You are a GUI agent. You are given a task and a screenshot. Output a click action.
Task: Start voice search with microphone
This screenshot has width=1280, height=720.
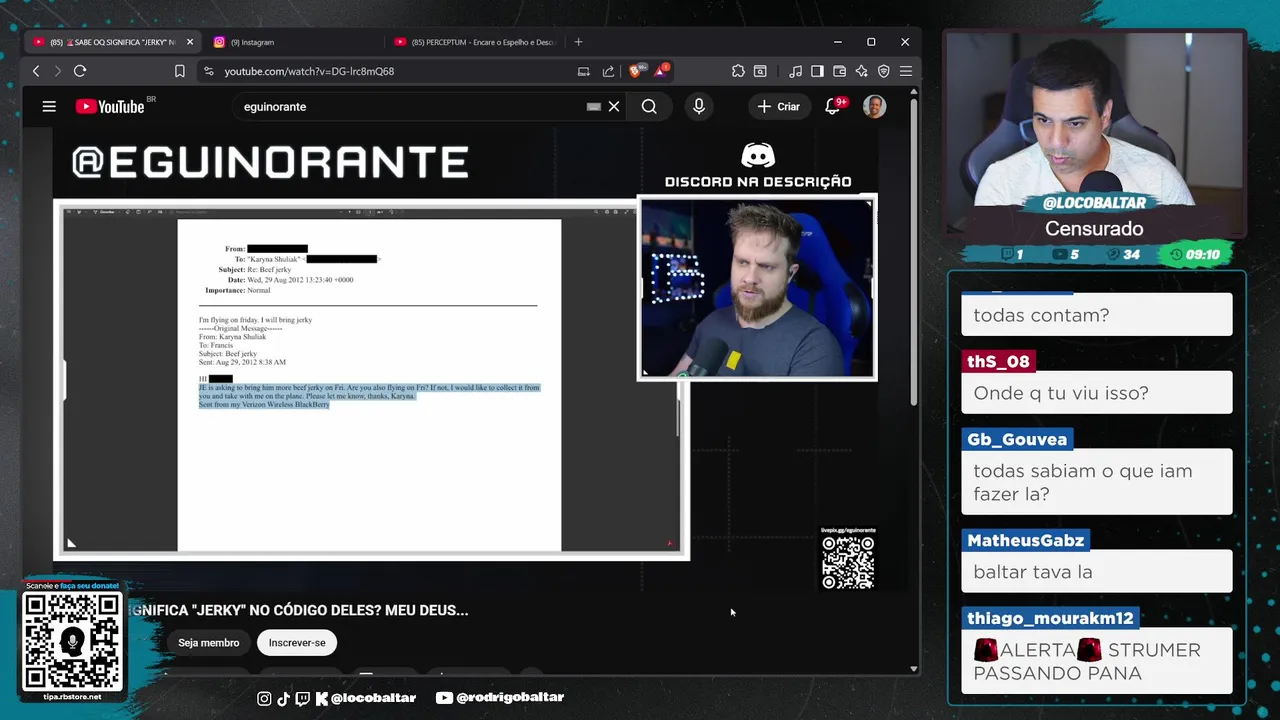click(699, 106)
